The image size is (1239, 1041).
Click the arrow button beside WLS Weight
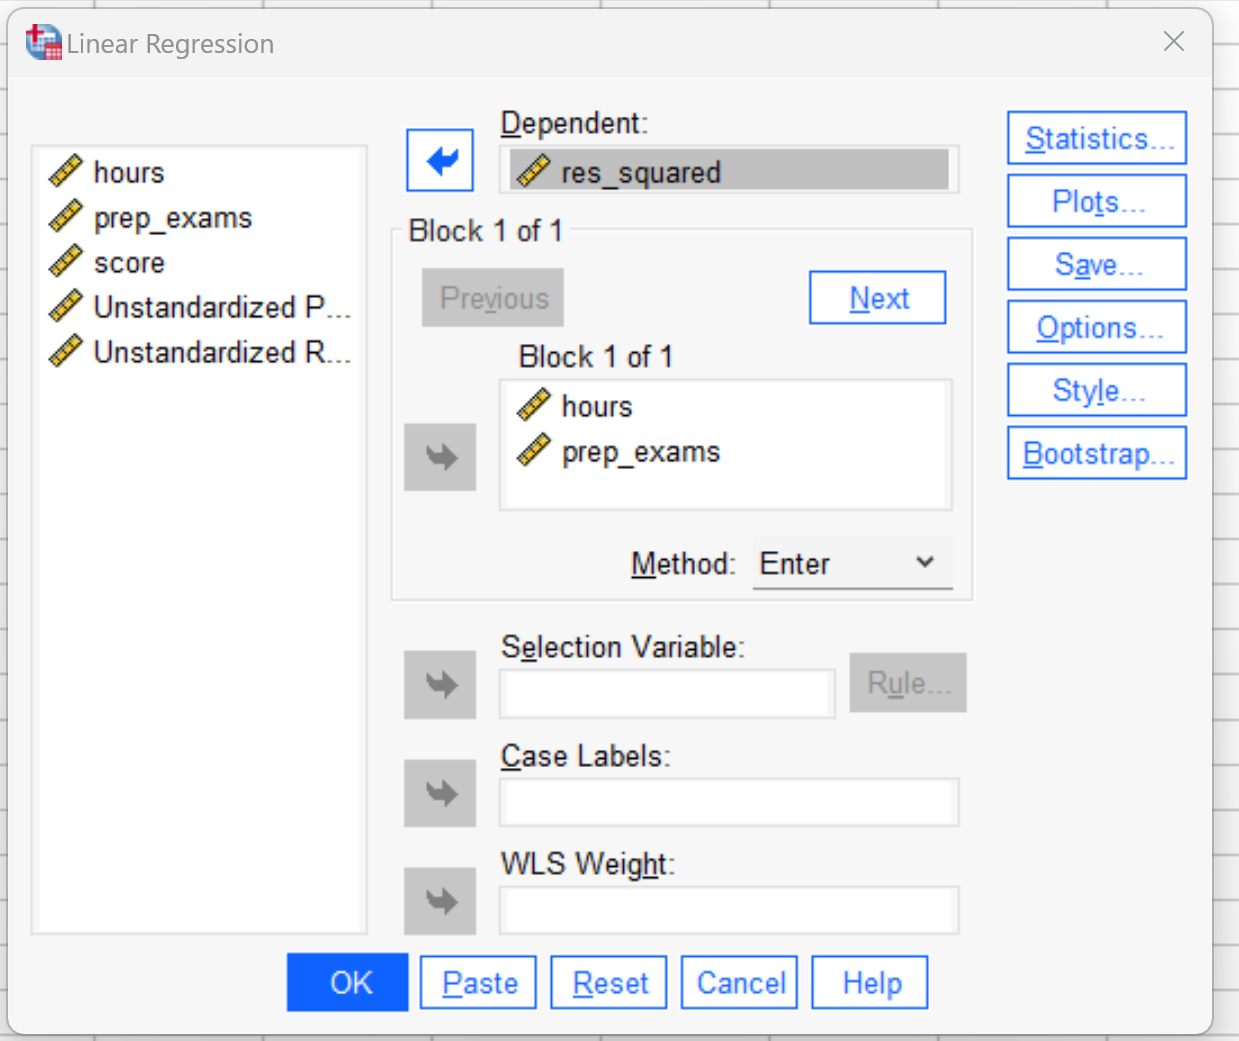(440, 901)
